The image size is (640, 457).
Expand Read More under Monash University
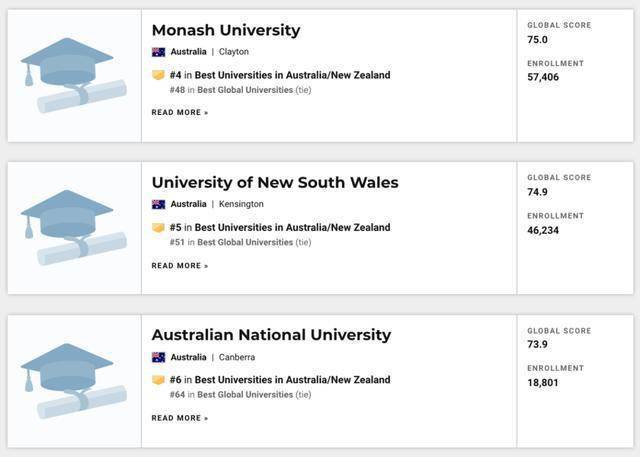click(180, 113)
